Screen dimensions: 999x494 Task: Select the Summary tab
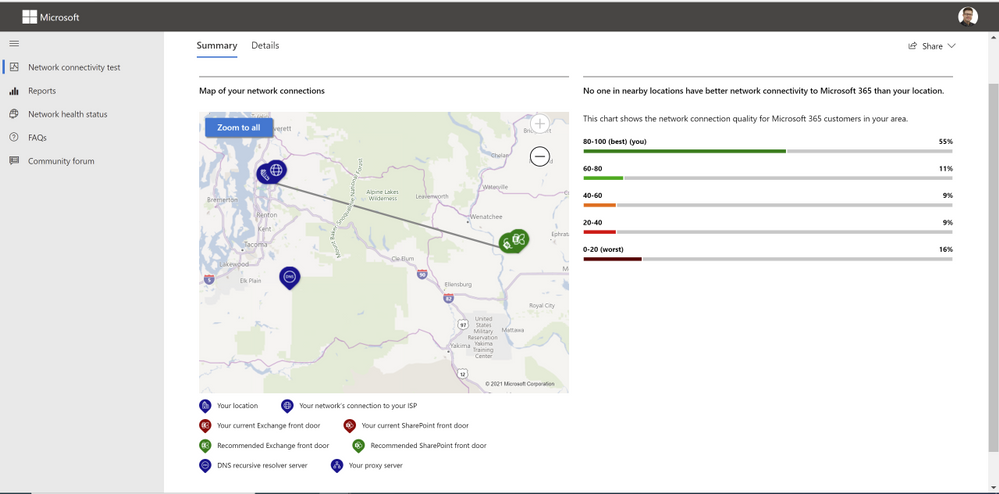click(217, 46)
